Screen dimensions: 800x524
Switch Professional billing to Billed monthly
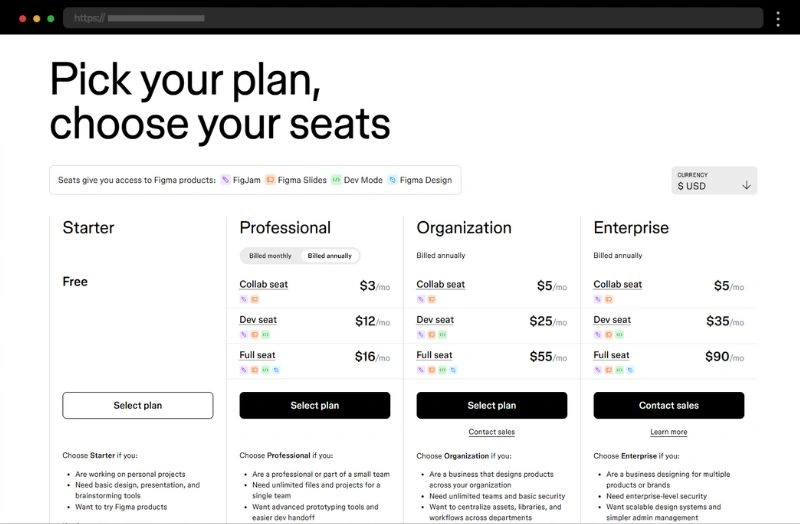click(270, 256)
